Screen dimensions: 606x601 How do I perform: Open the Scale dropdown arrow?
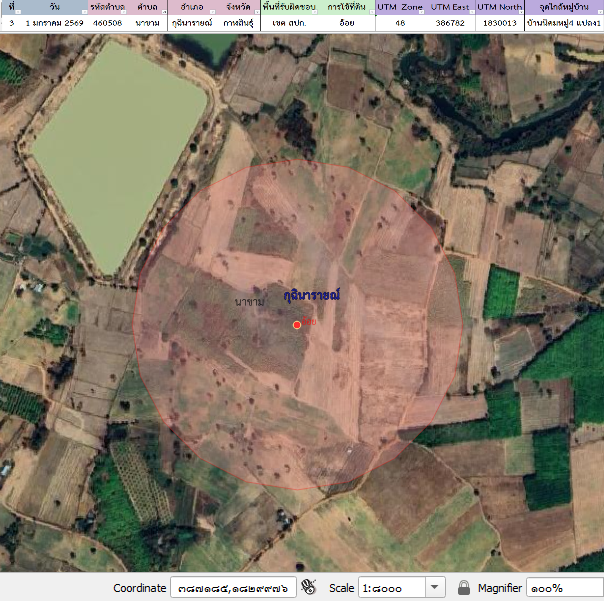[x=435, y=588]
